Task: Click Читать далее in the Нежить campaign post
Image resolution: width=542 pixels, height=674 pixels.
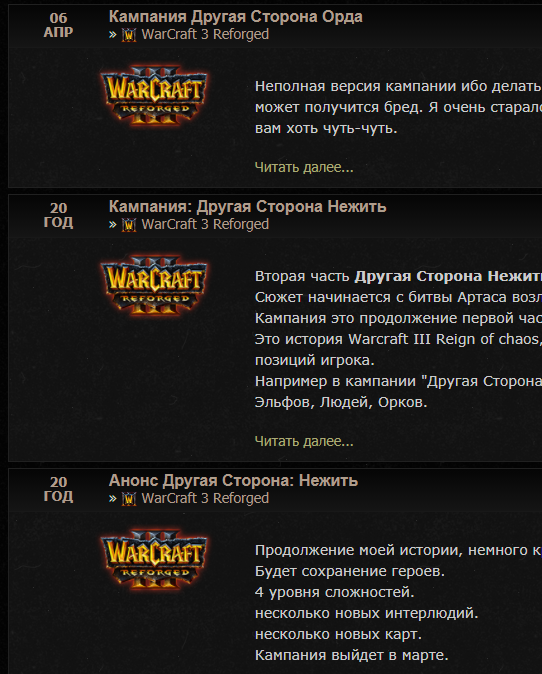Action: tap(304, 441)
